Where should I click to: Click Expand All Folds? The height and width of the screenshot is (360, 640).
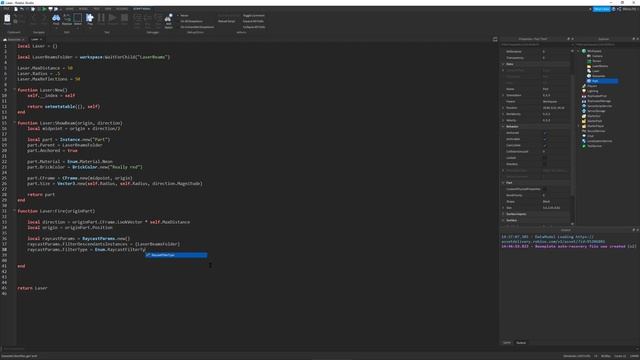(x=253, y=21)
